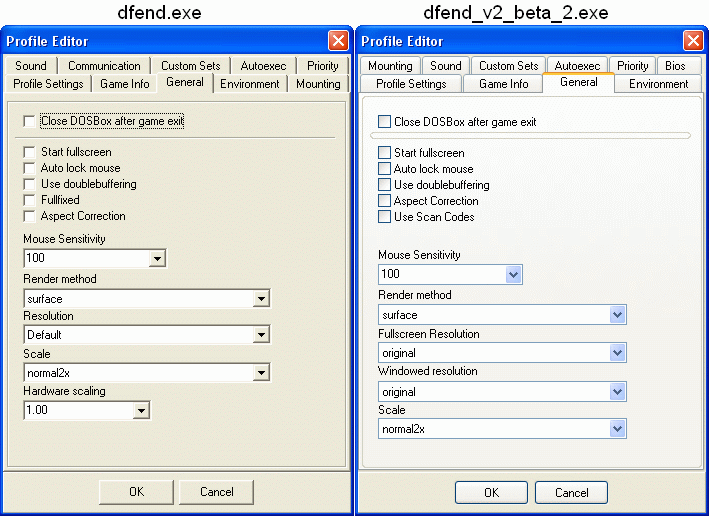The image size is (709, 516).
Task: Enable the 'Use Scan Codes' checkbox
Action: tap(384, 217)
